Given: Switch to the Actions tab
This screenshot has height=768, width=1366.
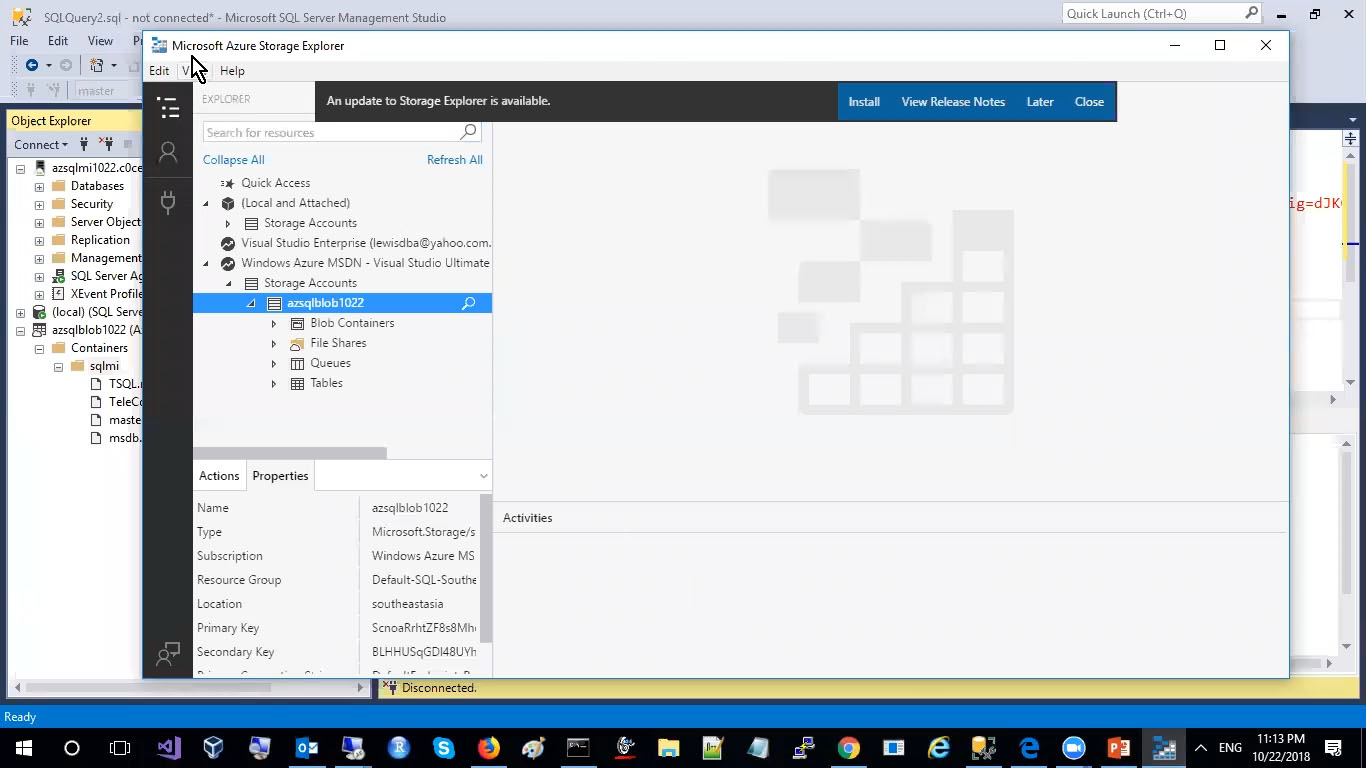Looking at the screenshot, I should coord(219,476).
